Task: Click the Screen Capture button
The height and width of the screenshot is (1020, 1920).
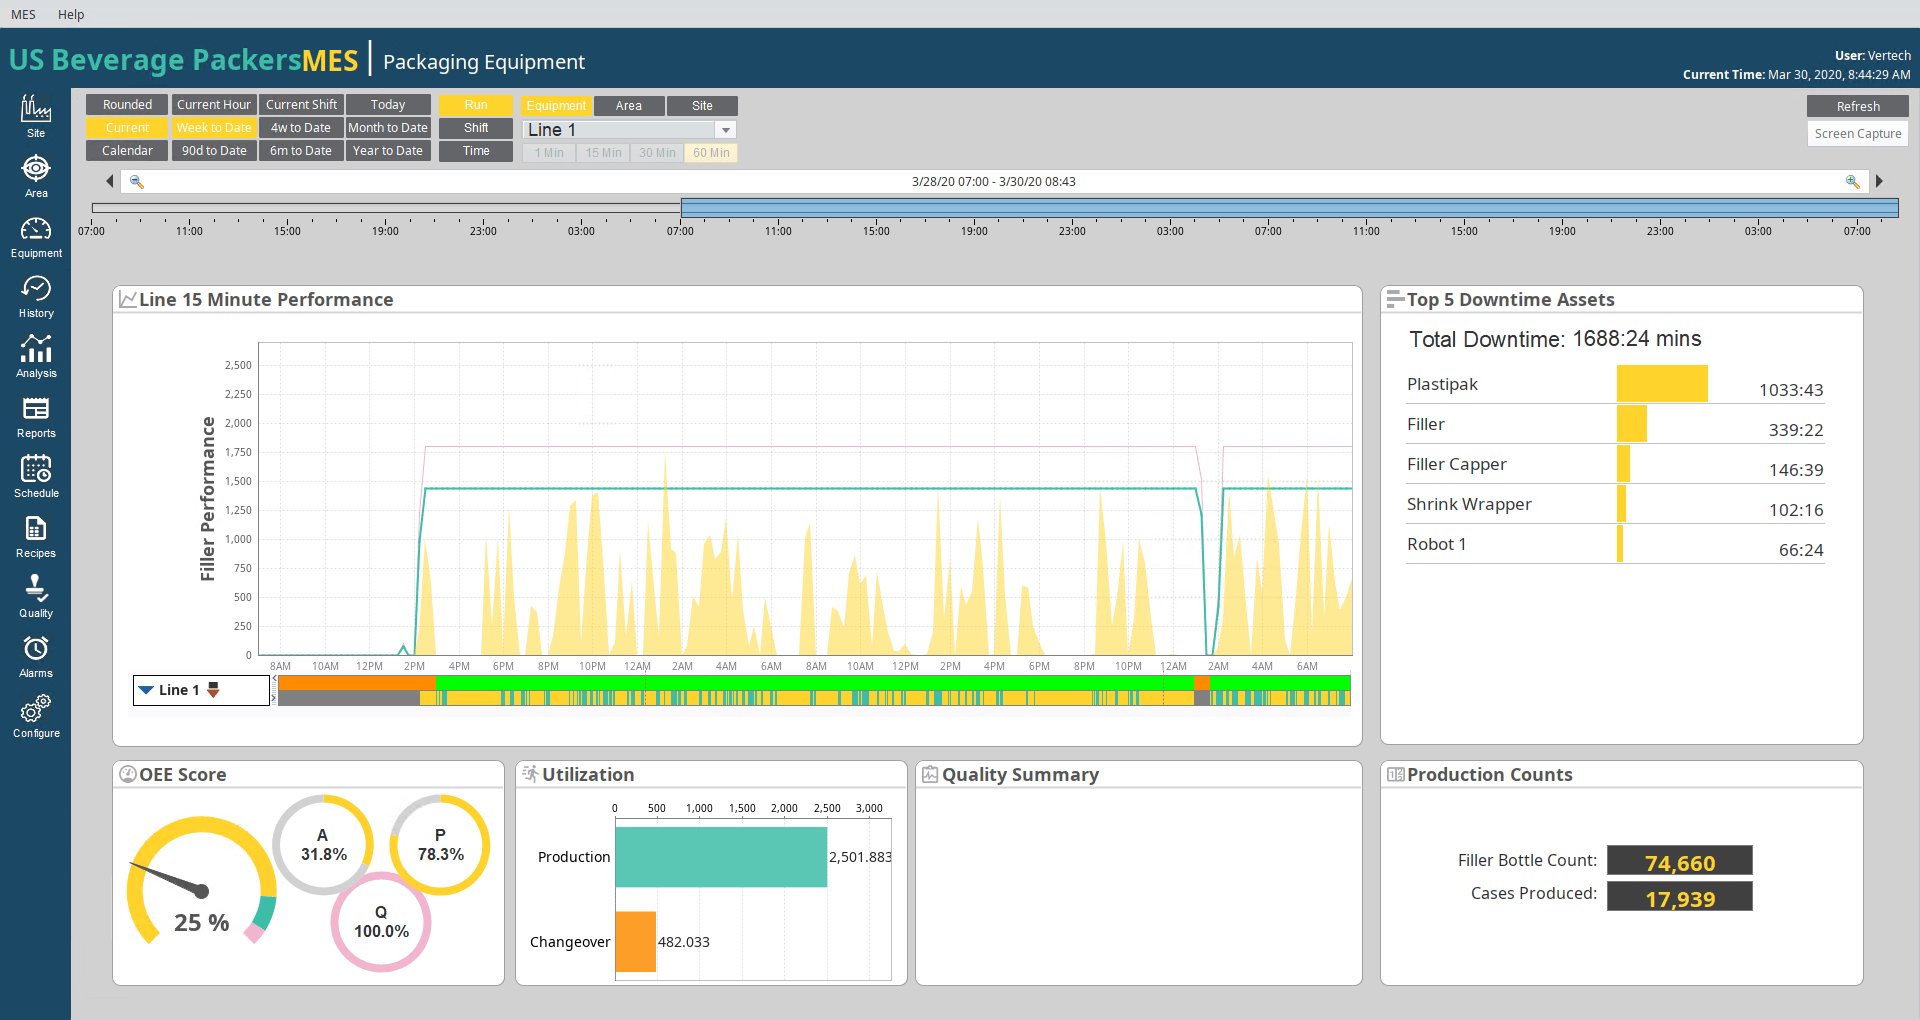Action: tap(1857, 134)
